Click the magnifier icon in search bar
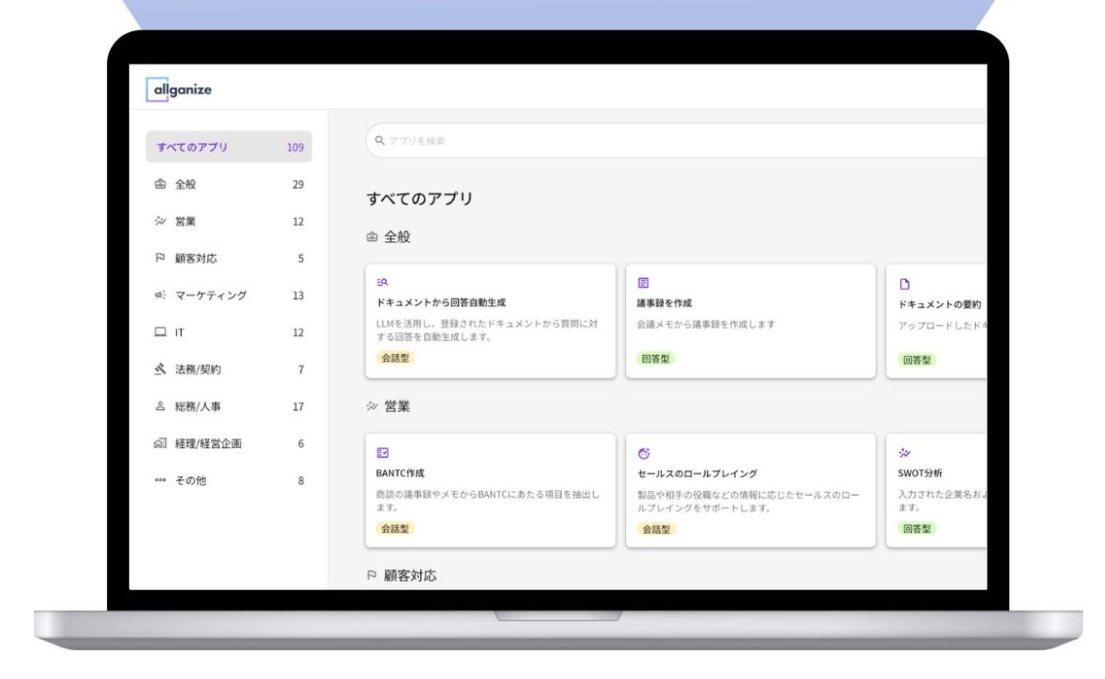 [x=380, y=141]
